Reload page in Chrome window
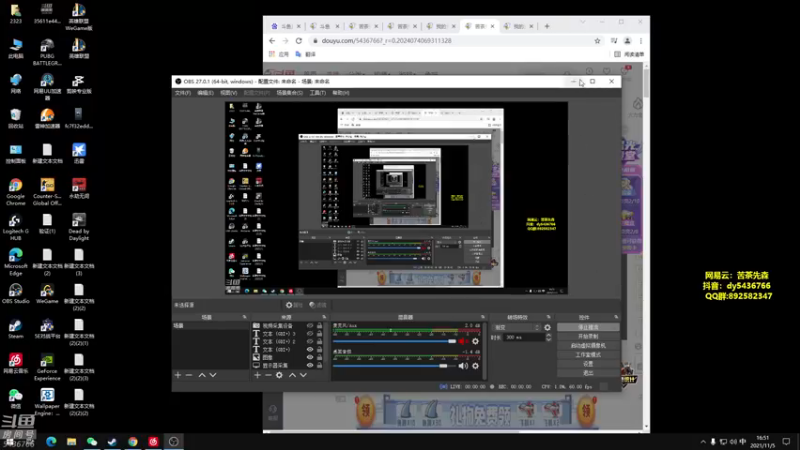800x450 pixels. (299, 41)
